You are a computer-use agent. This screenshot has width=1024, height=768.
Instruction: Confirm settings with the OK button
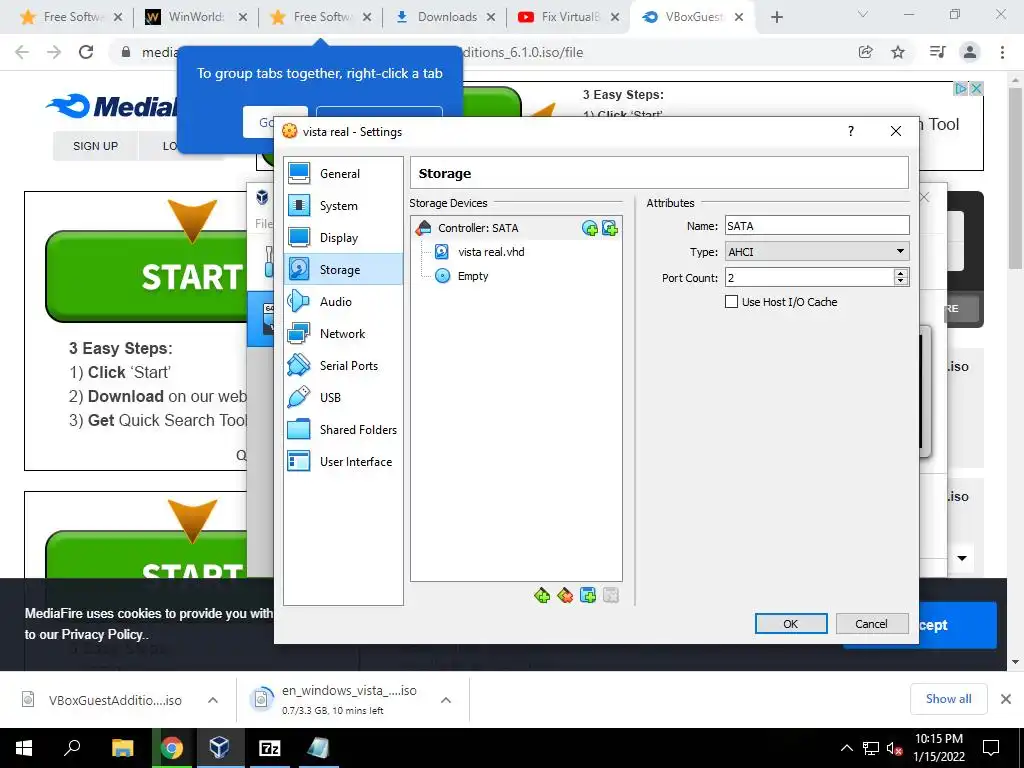(x=791, y=624)
